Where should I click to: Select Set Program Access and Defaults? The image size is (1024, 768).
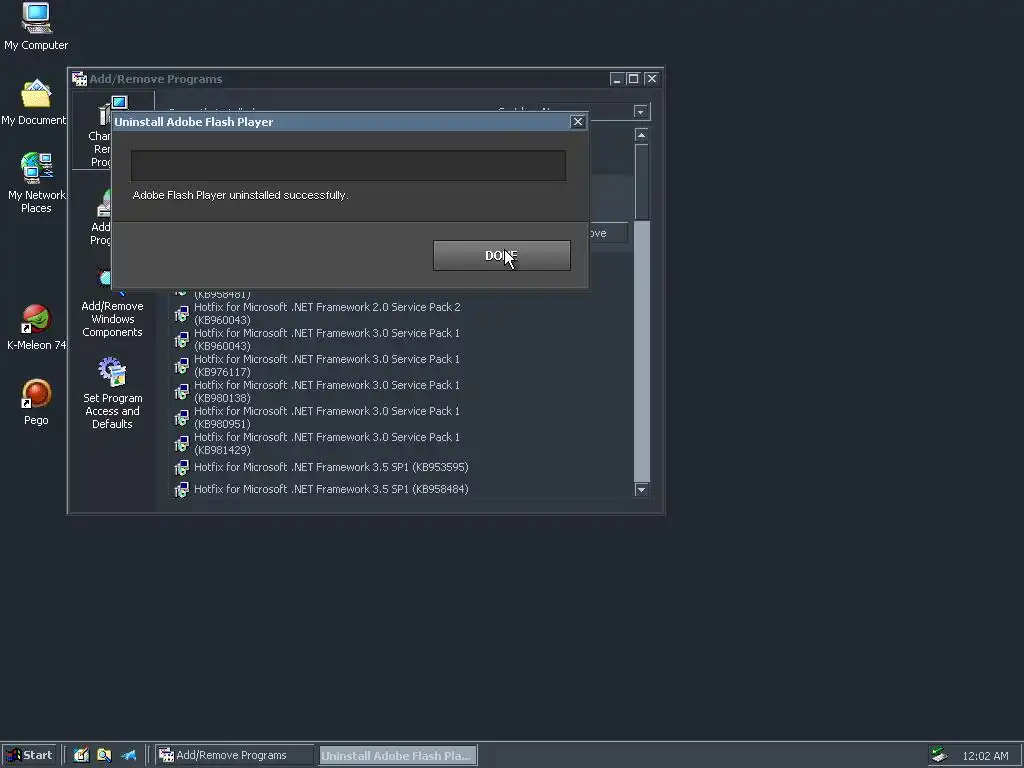click(112, 392)
